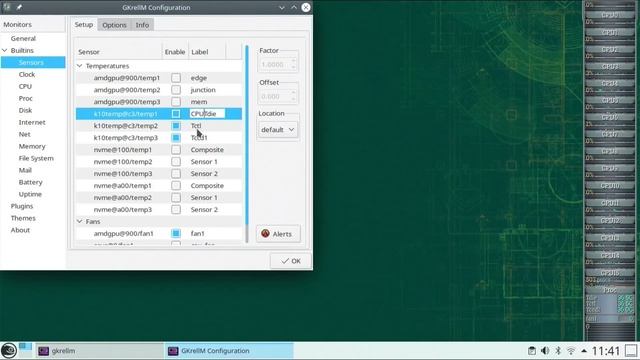Switch to the Info tab
640x360 pixels.
142,25
